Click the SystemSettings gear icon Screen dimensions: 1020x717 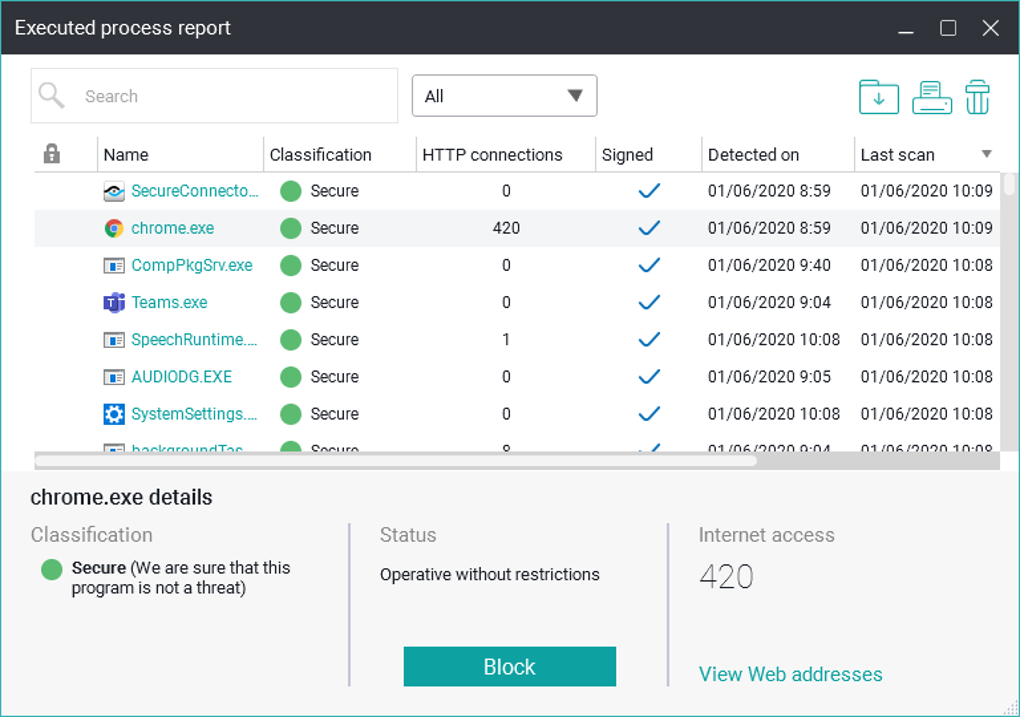pos(114,414)
